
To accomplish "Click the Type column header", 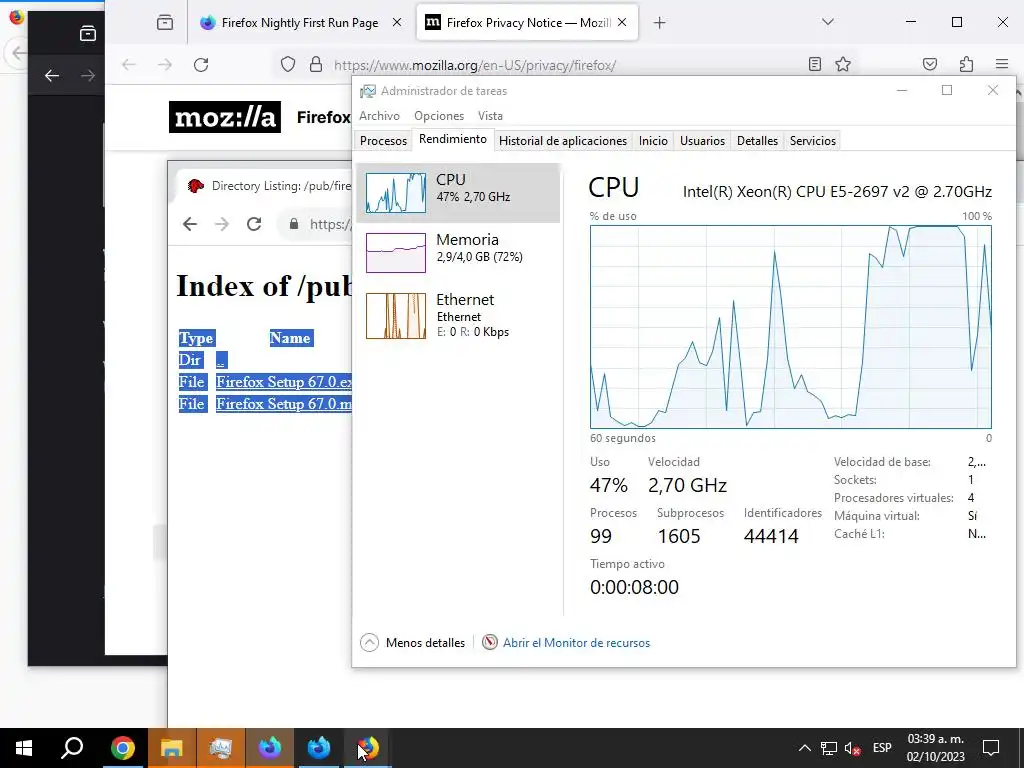I will pos(196,338).
